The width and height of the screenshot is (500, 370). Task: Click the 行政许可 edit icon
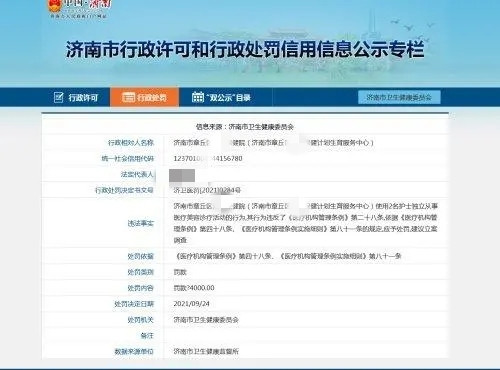tap(58, 97)
